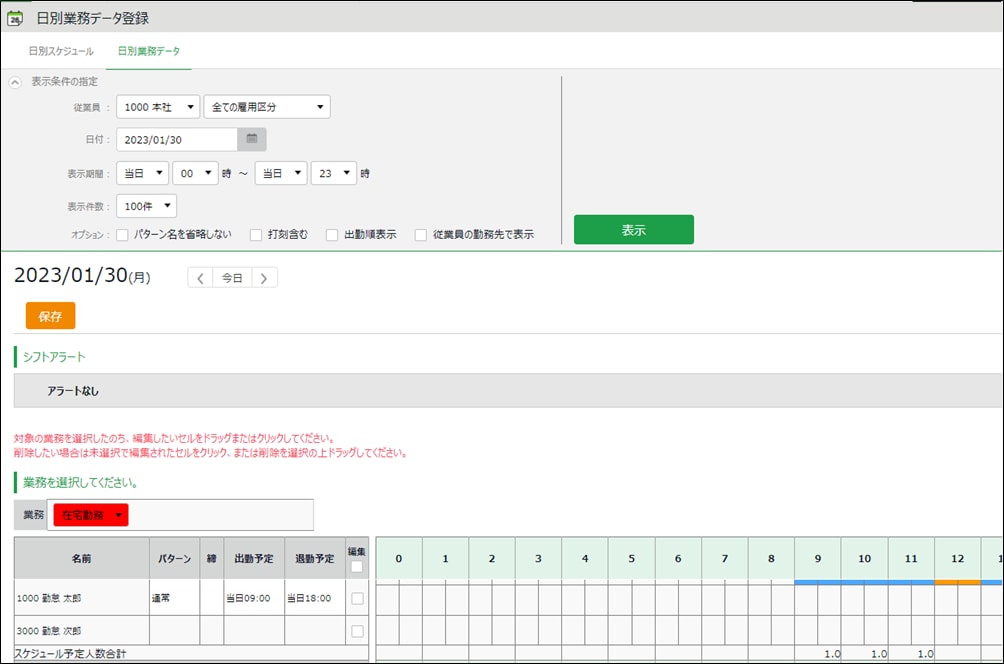Viewport: 1004px width, 664px height.
Task: Select the 日別業務データ tab
Action: [149, 51]
